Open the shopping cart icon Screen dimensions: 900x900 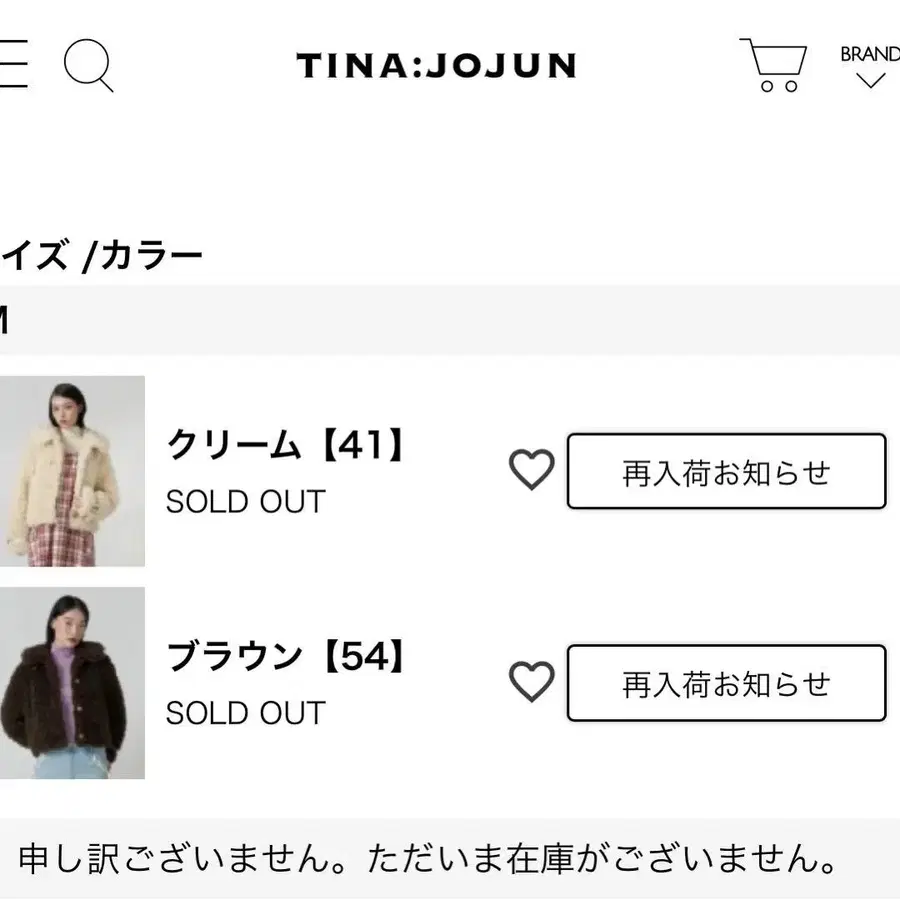[773, 65]
